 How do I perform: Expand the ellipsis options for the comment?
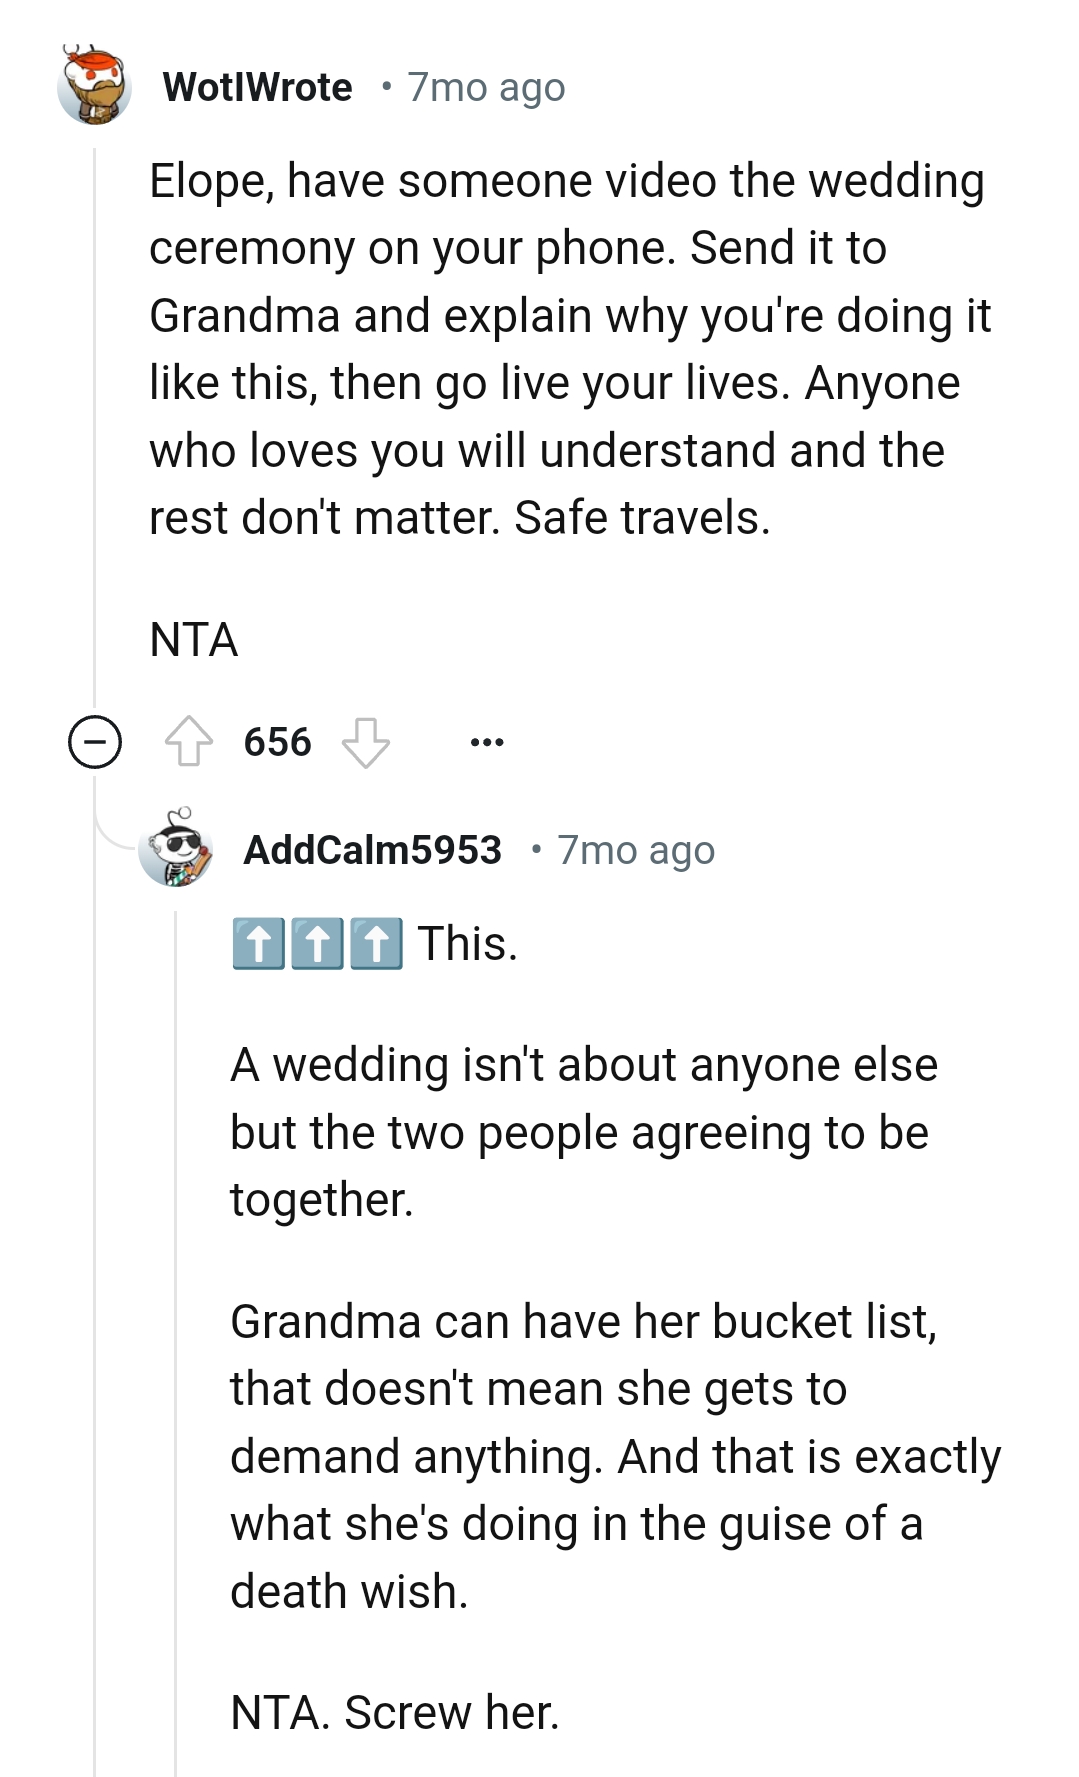(x=486, y=741)
